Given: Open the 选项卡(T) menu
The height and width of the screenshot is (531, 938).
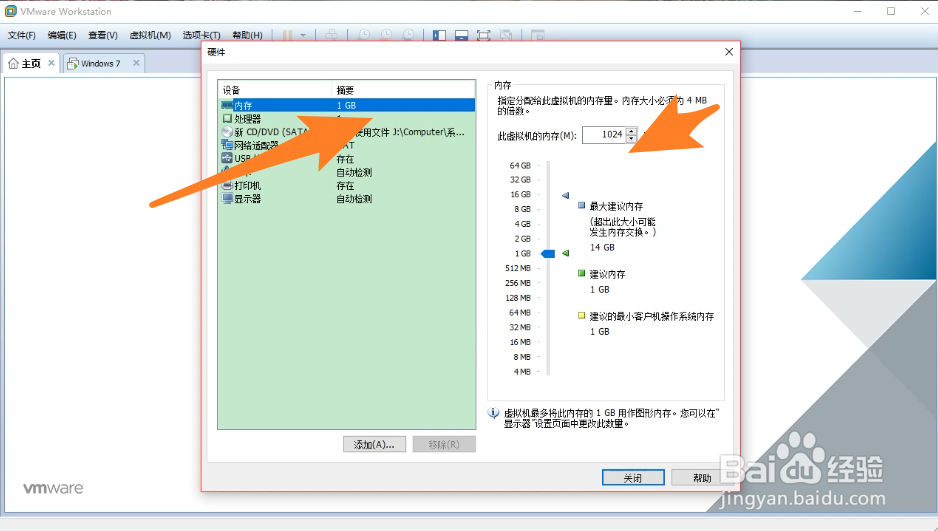Looking at the screenshot, I should (x=202, y=35).
